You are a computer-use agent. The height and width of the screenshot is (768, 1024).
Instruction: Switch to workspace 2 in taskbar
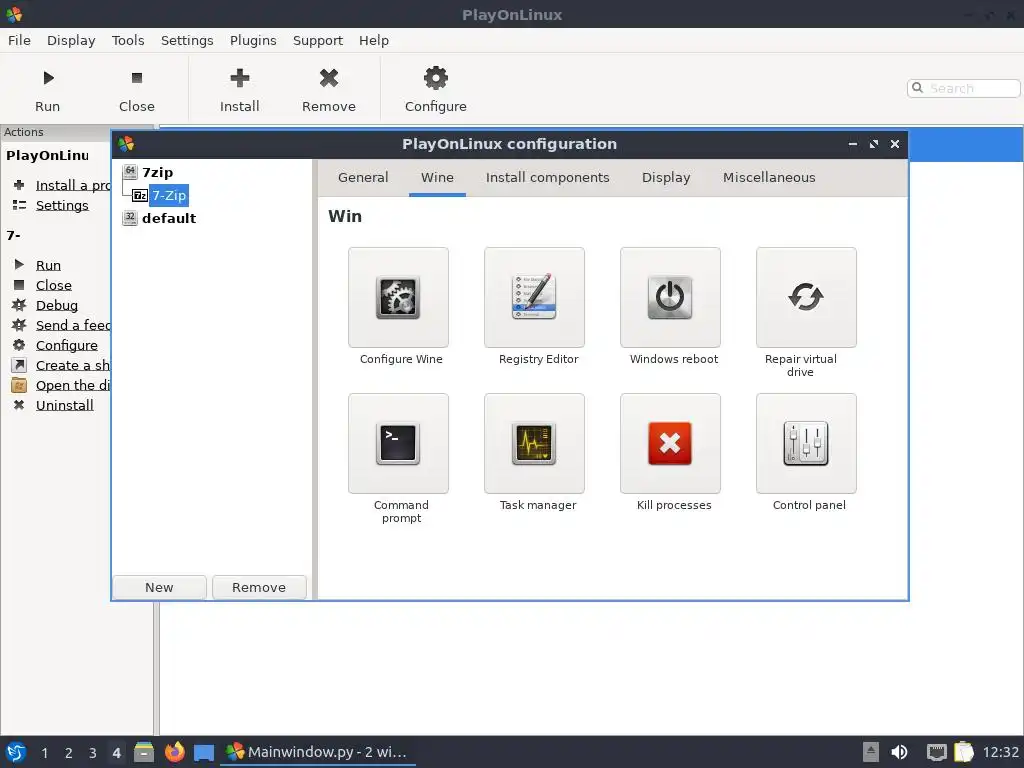tap(69, 753)
